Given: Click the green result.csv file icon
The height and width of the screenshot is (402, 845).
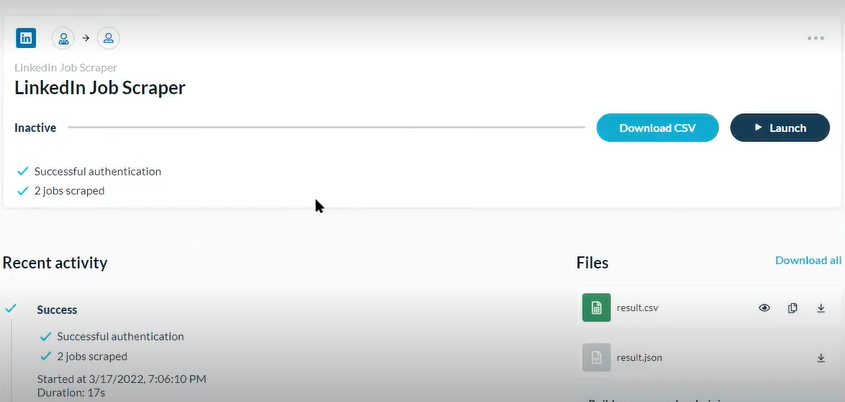Looking at the screenshot, I should coord(597,308).
